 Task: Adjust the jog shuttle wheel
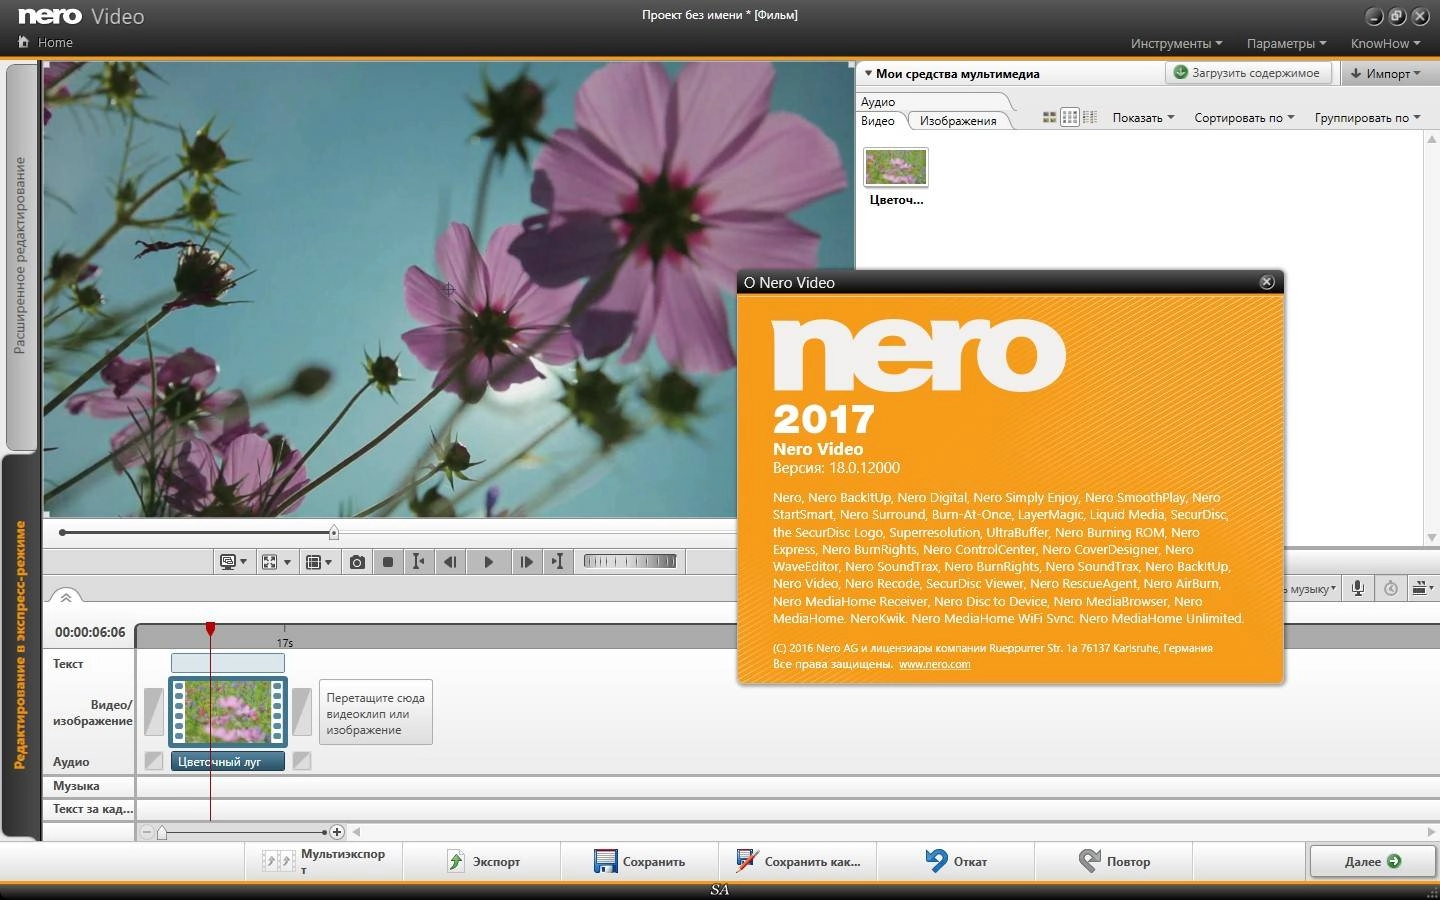pyautogui.click(x=630, y=561)
